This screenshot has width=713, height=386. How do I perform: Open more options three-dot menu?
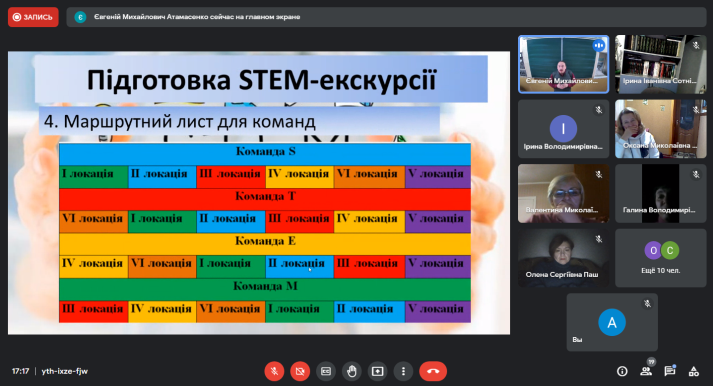403,371
